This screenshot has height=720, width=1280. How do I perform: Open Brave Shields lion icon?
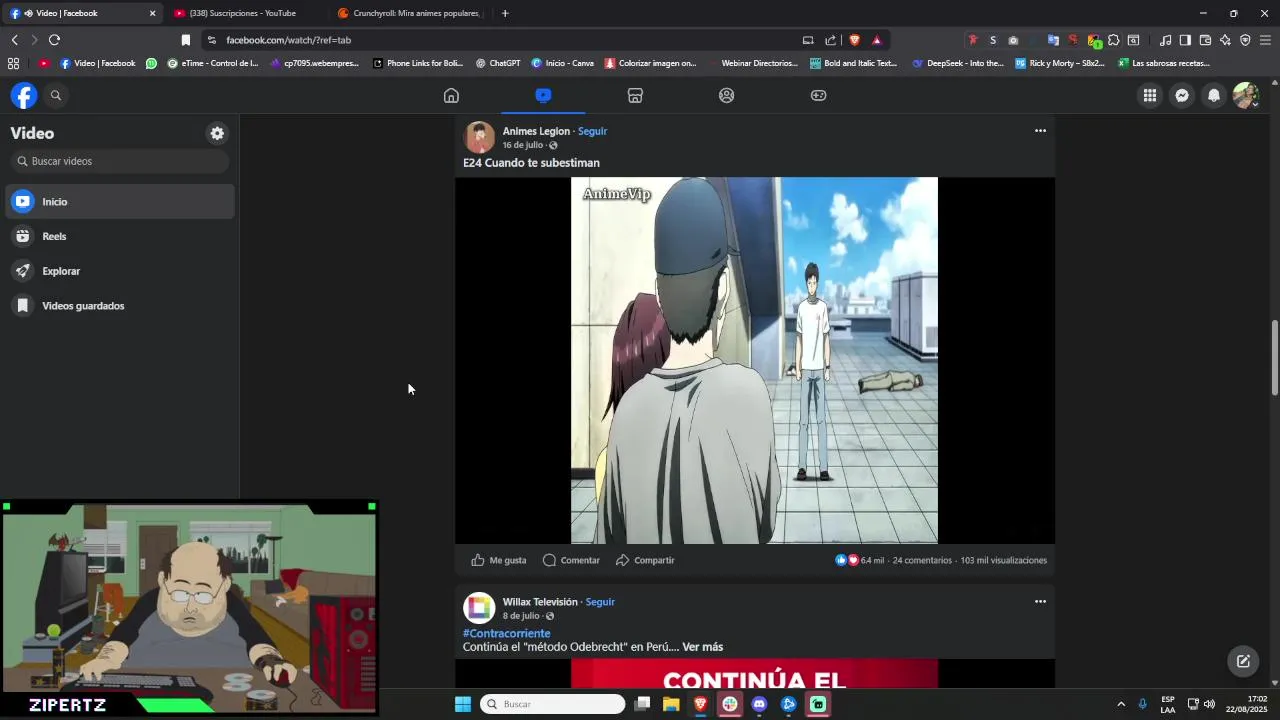[854, 40]
